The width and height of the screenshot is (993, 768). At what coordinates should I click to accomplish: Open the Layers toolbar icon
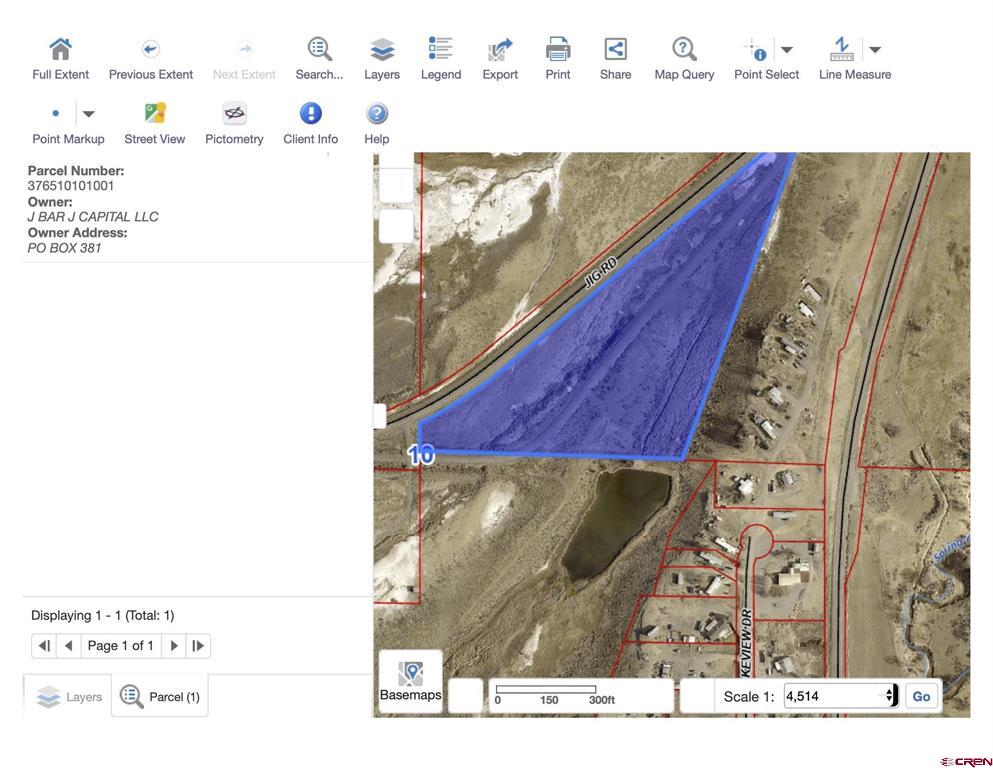coord(382,49)
